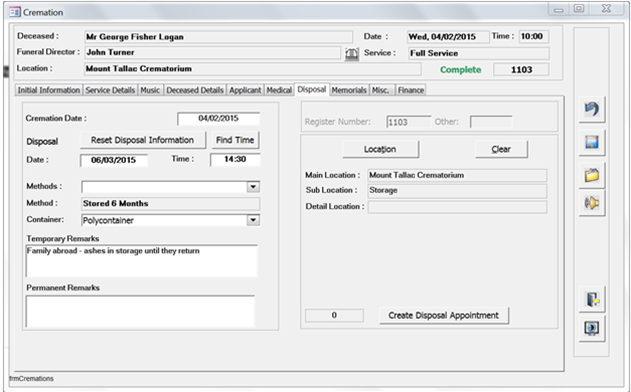This screenshot has width=631, height=392.
Task: Click the speaker sound icon in sidebar
Action: point(592,203)
